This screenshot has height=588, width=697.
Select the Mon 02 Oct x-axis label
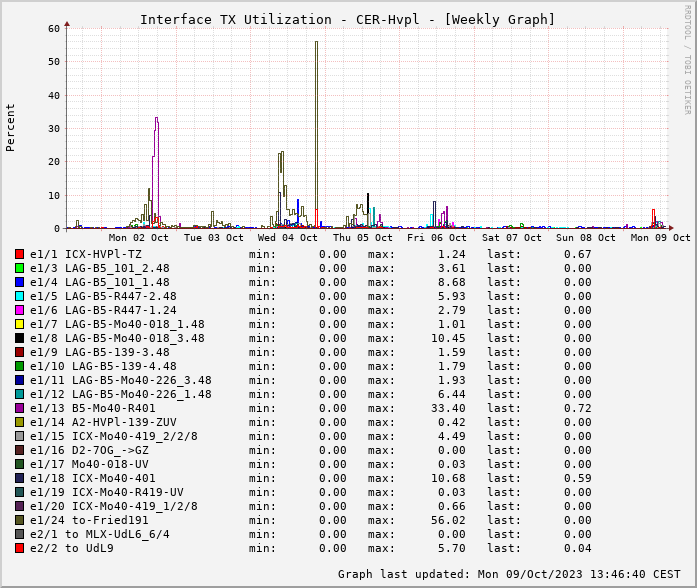(139, 238)
